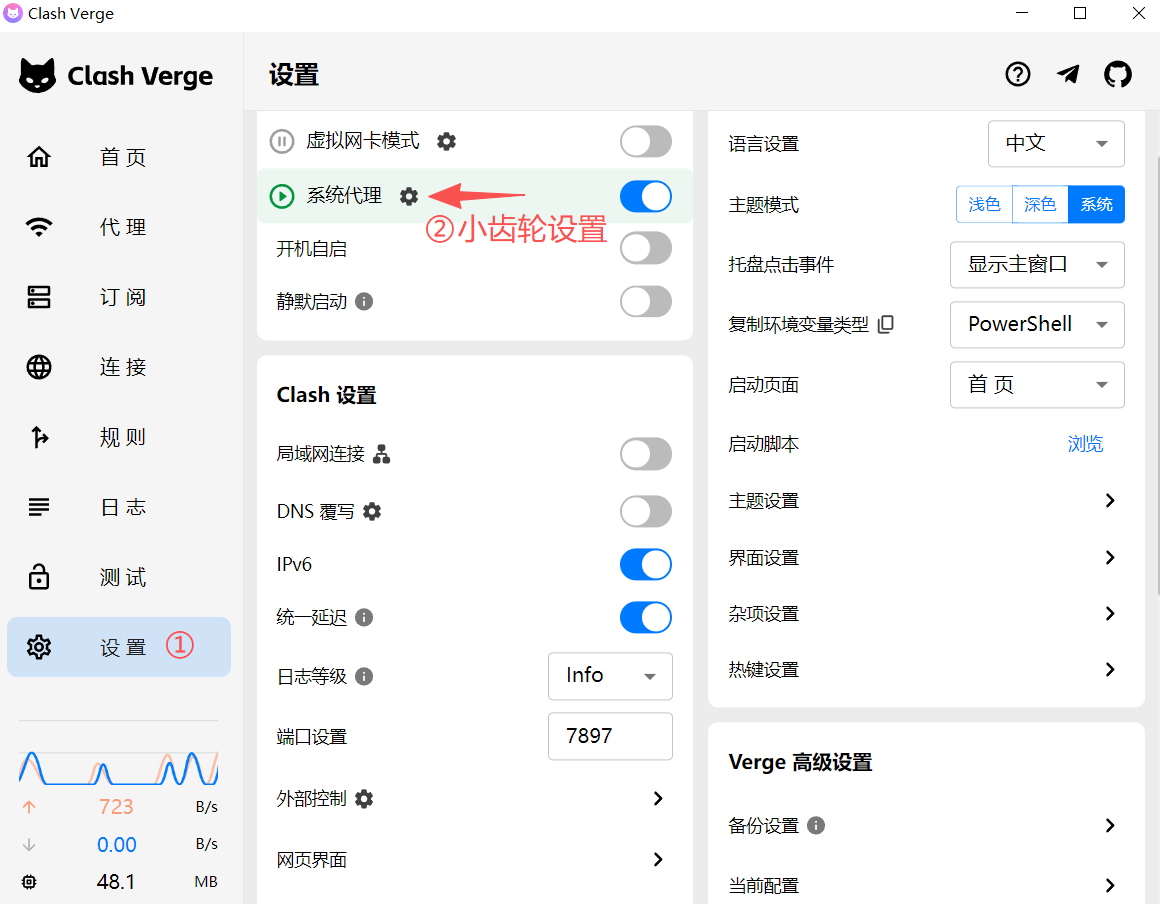1160x904 pixels.
Task: Select the 浅色 theme mode button
Action: (985, 204)
